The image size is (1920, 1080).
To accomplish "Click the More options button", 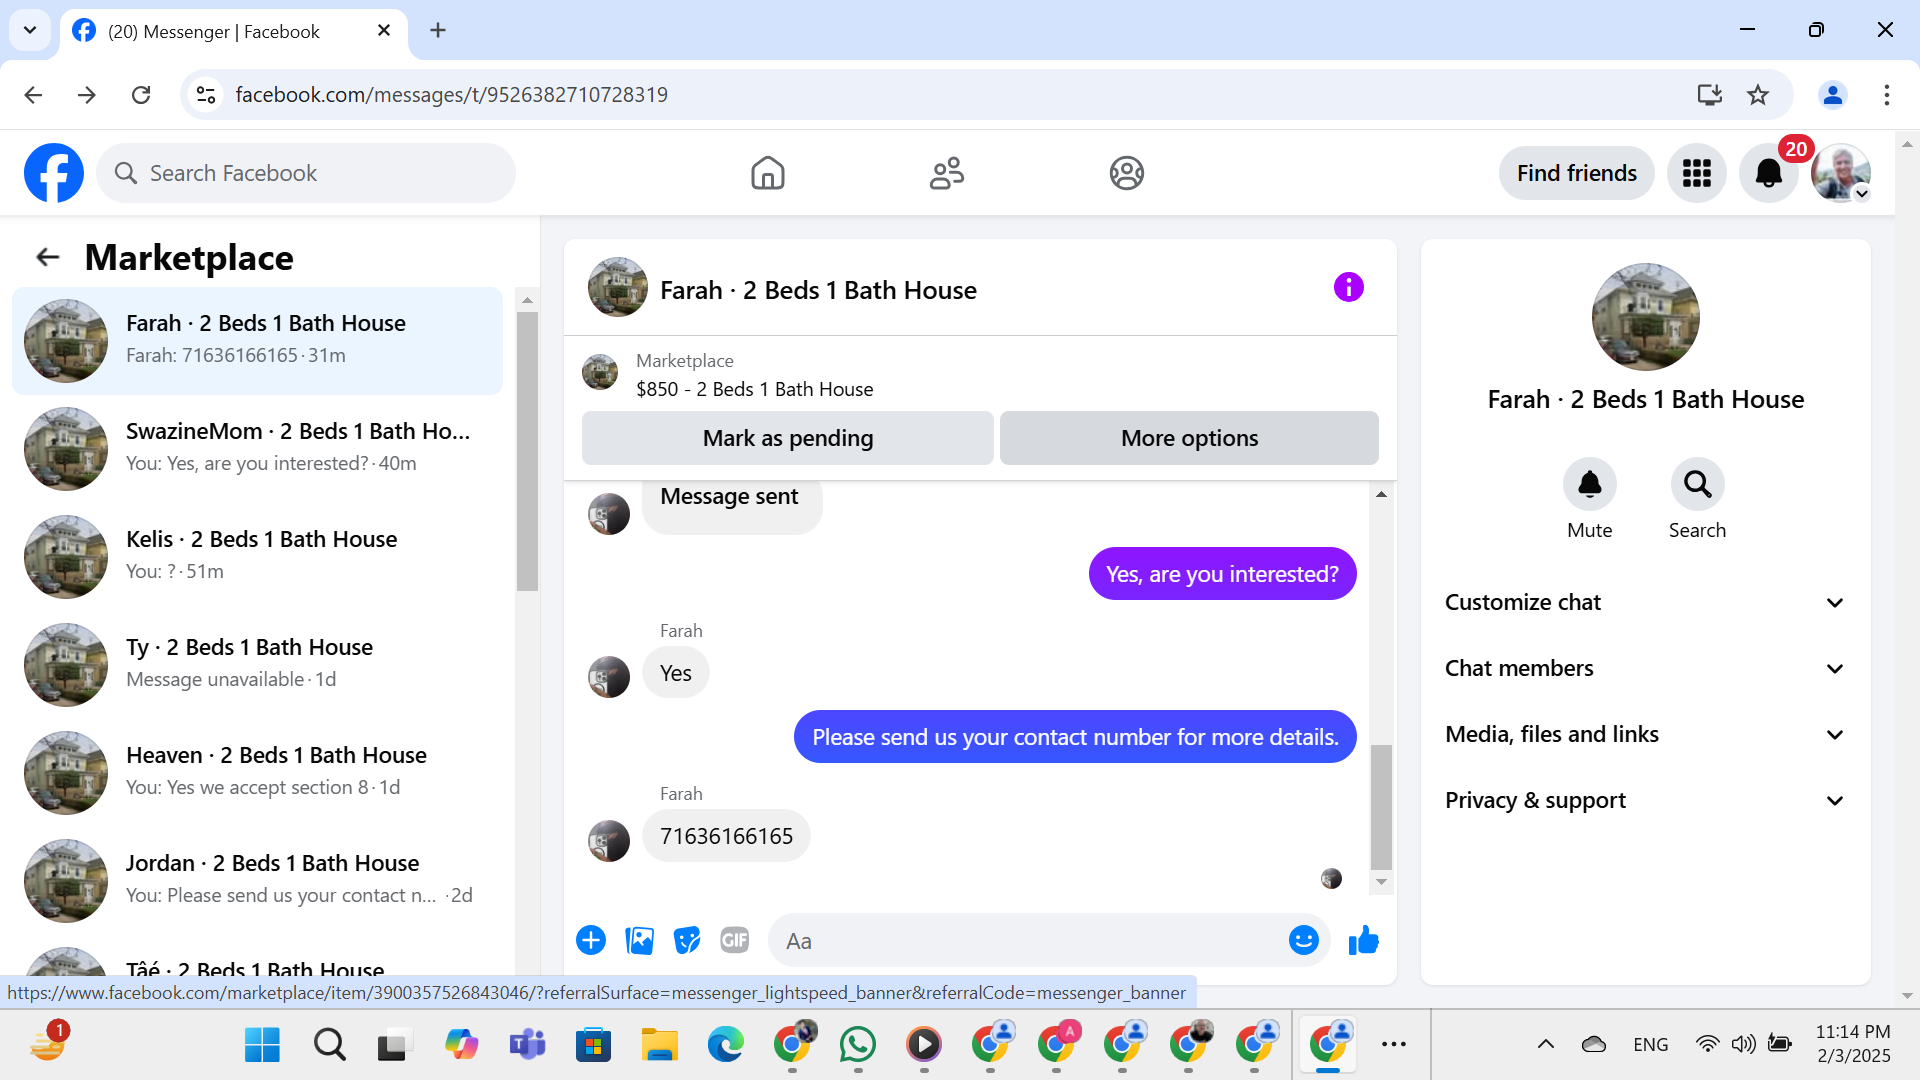I will tap(1189, 438).
